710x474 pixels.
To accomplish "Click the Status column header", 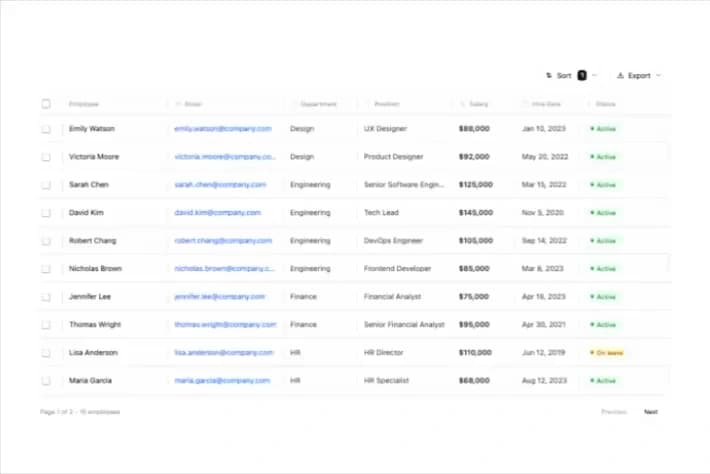I will (603, 104).
